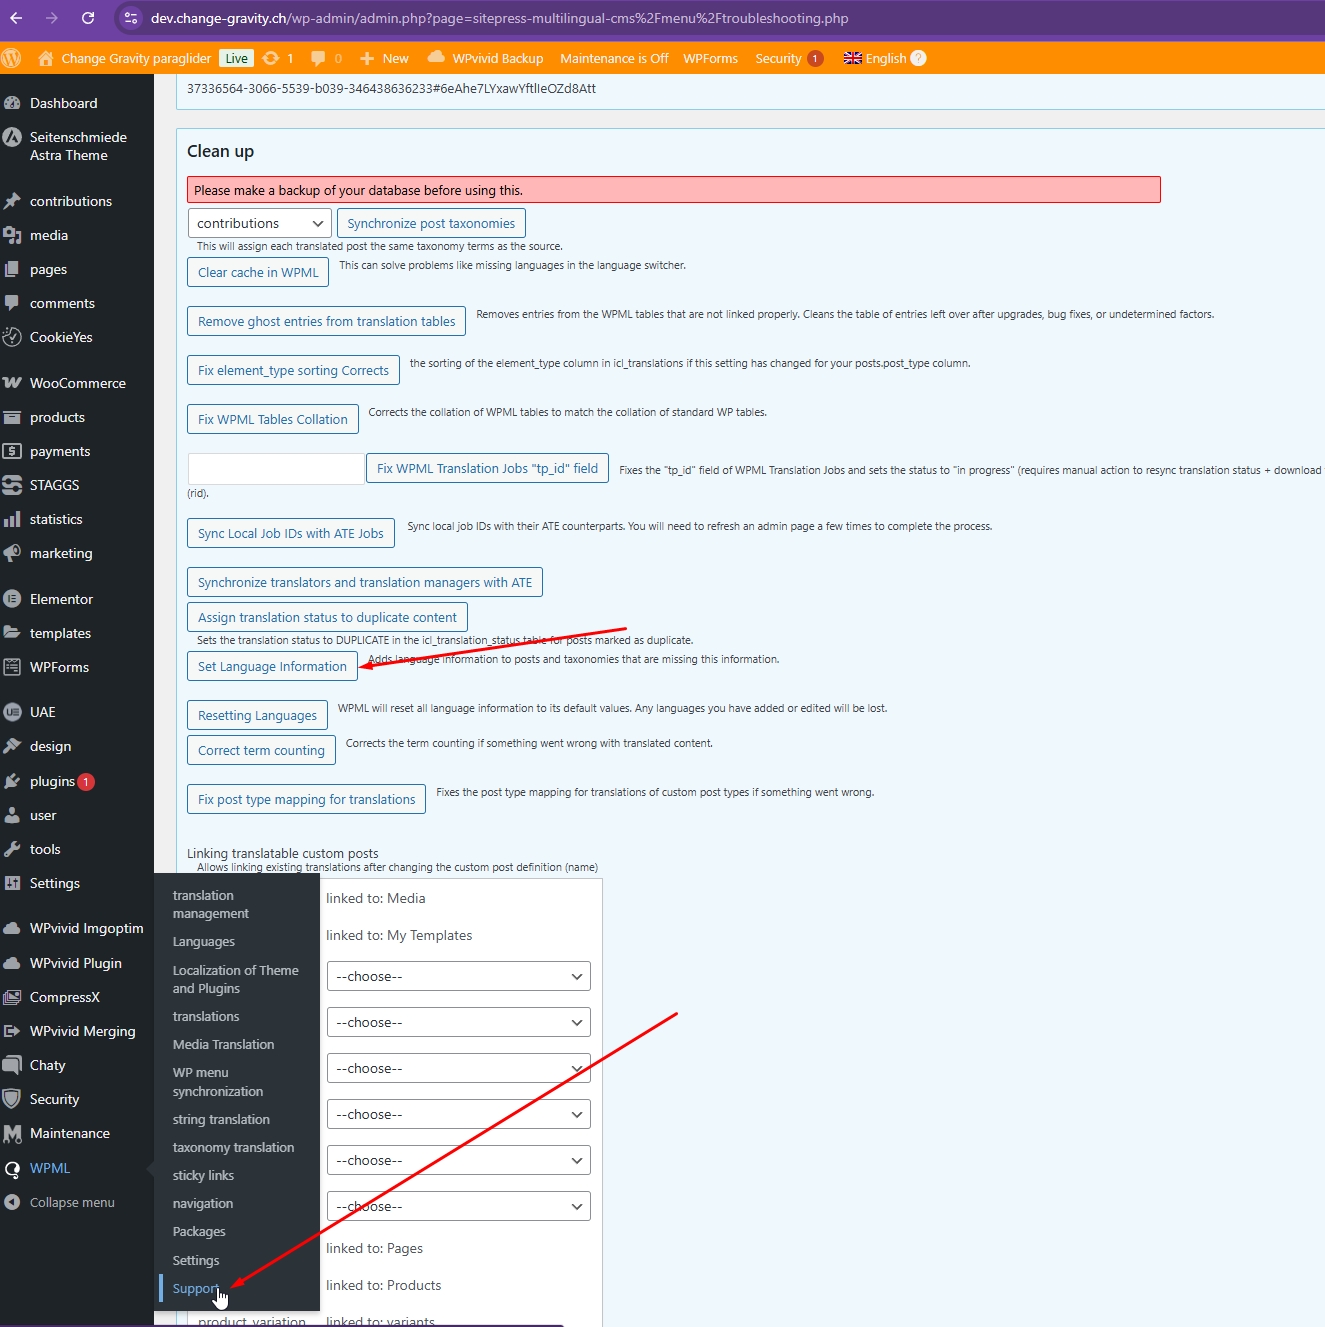Click Correct term counting button

pyautogui.click(x=261, y=750)
